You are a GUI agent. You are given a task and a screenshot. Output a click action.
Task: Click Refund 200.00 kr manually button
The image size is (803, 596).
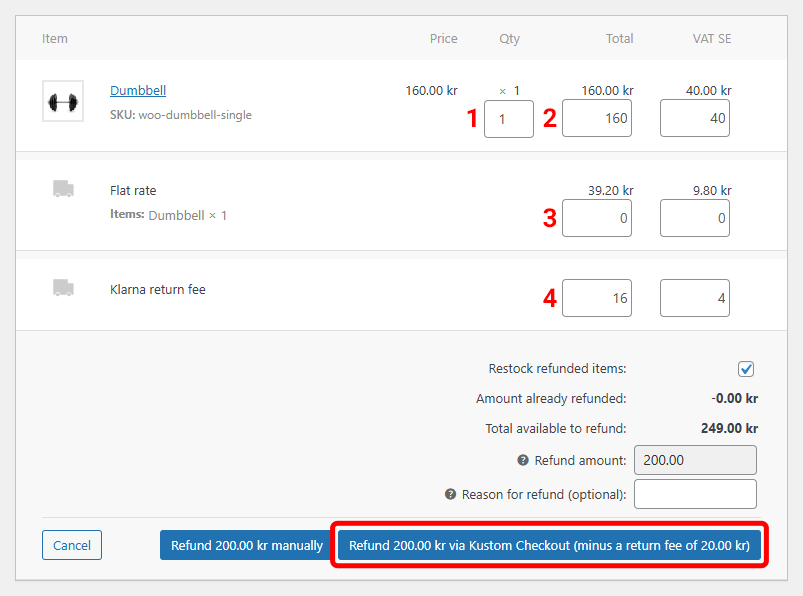pos(246,546)
